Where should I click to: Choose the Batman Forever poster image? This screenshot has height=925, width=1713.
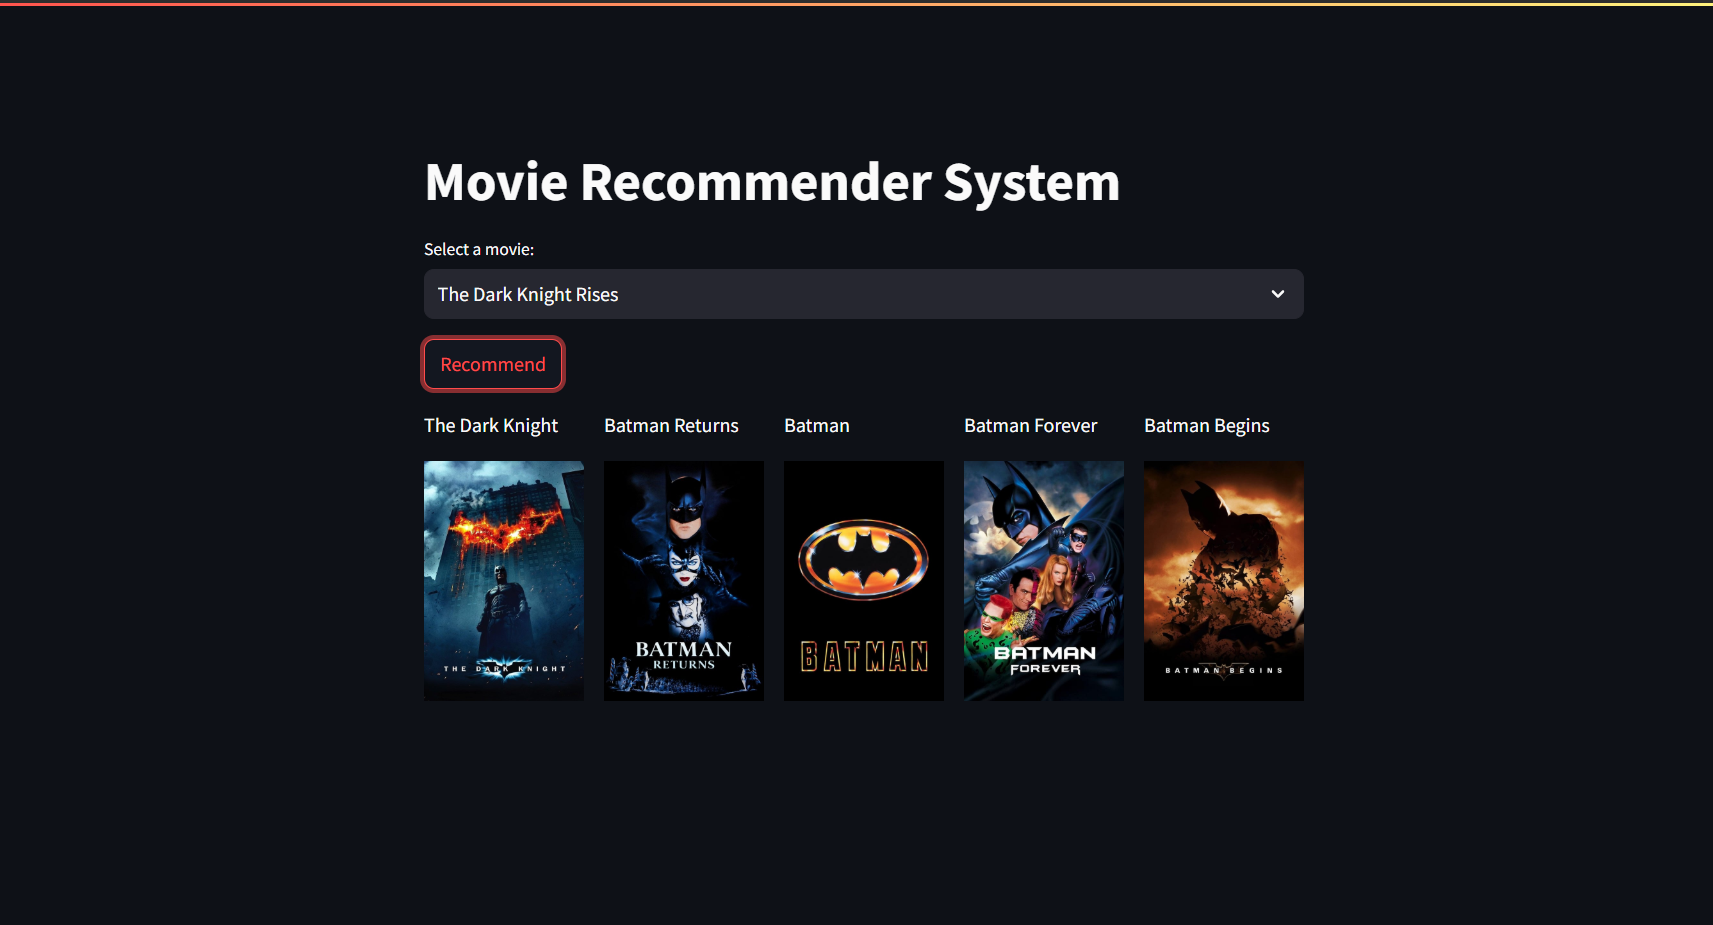point(1044,580)
